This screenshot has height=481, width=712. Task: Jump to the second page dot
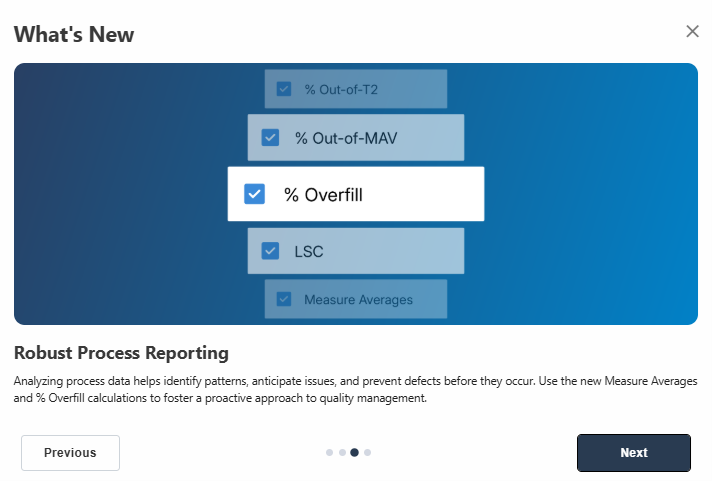point(342,453)
